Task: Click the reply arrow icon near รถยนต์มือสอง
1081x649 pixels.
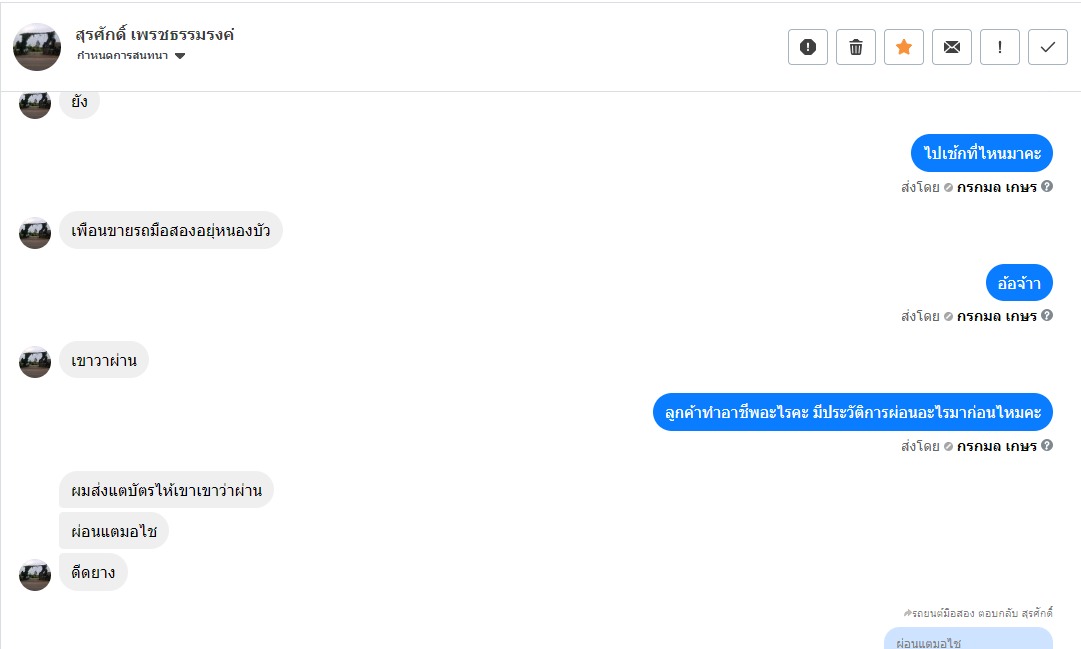Action: (906, 612)
